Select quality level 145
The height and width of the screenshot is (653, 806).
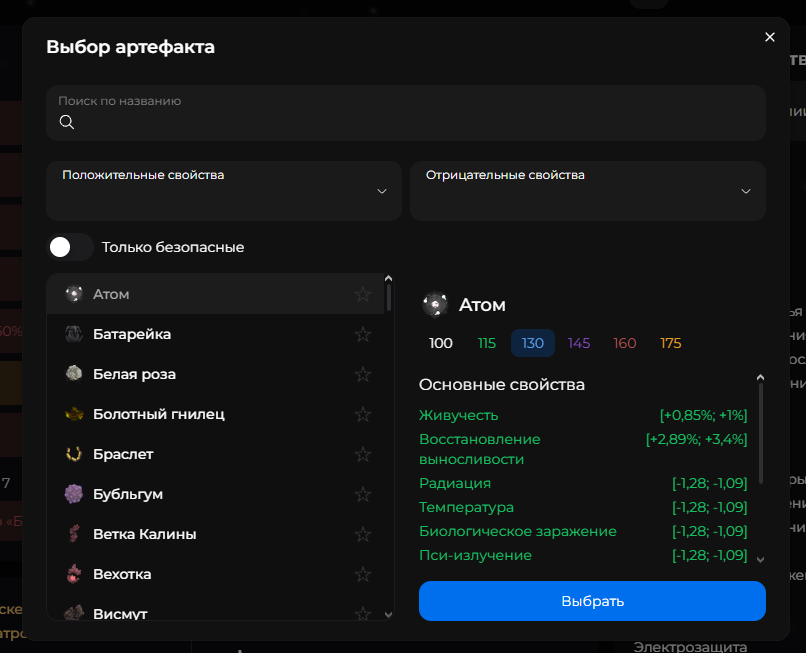[x=579, y=343]
